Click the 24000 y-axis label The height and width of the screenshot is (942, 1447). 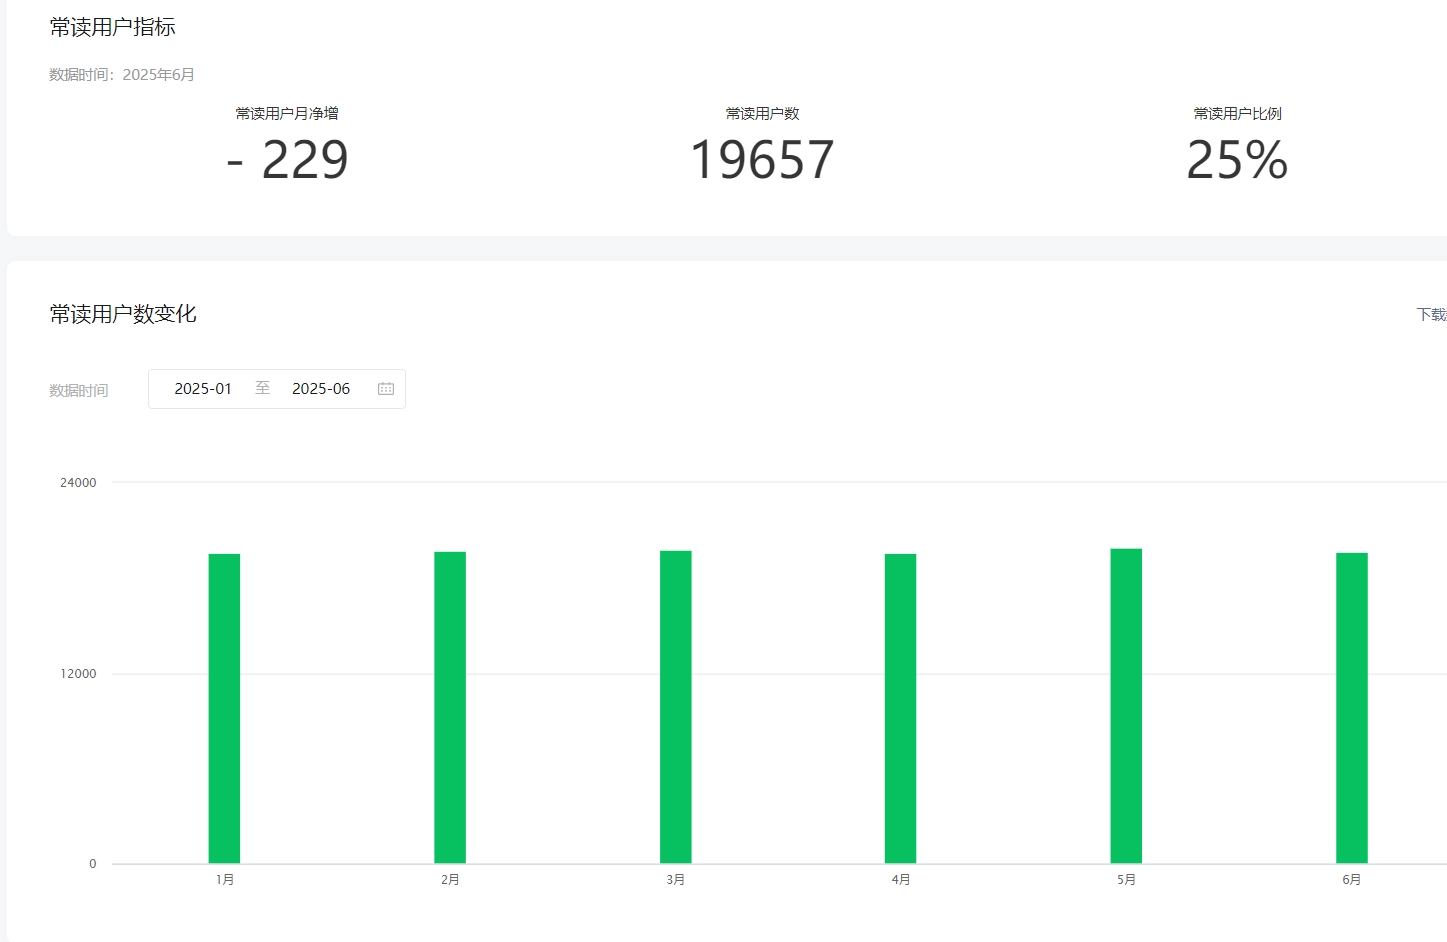[x=78, y=482]
